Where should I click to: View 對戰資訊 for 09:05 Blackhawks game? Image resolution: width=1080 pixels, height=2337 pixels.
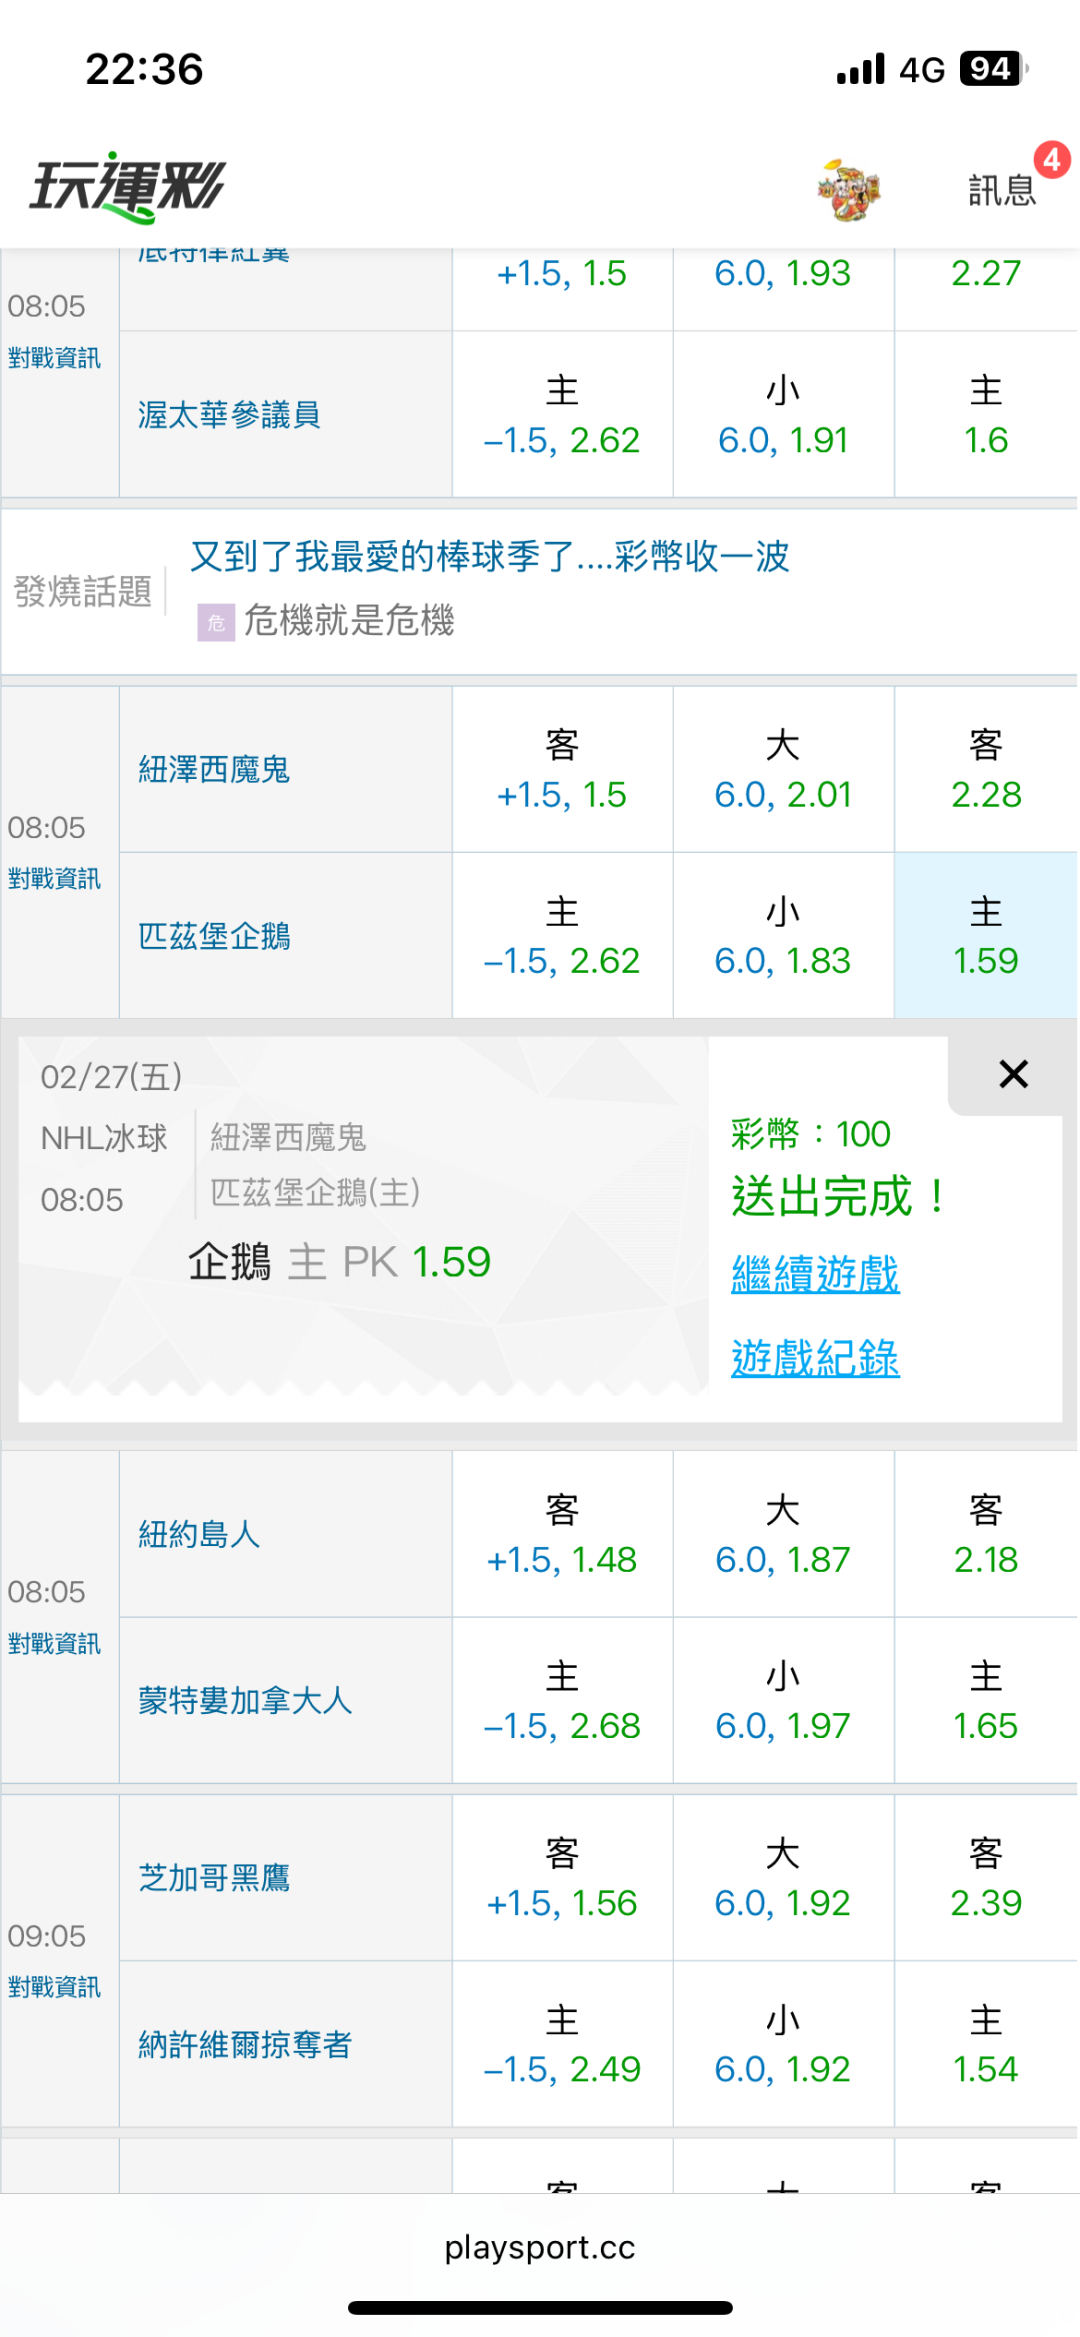pyautogui.click(x=54, y=1987)
